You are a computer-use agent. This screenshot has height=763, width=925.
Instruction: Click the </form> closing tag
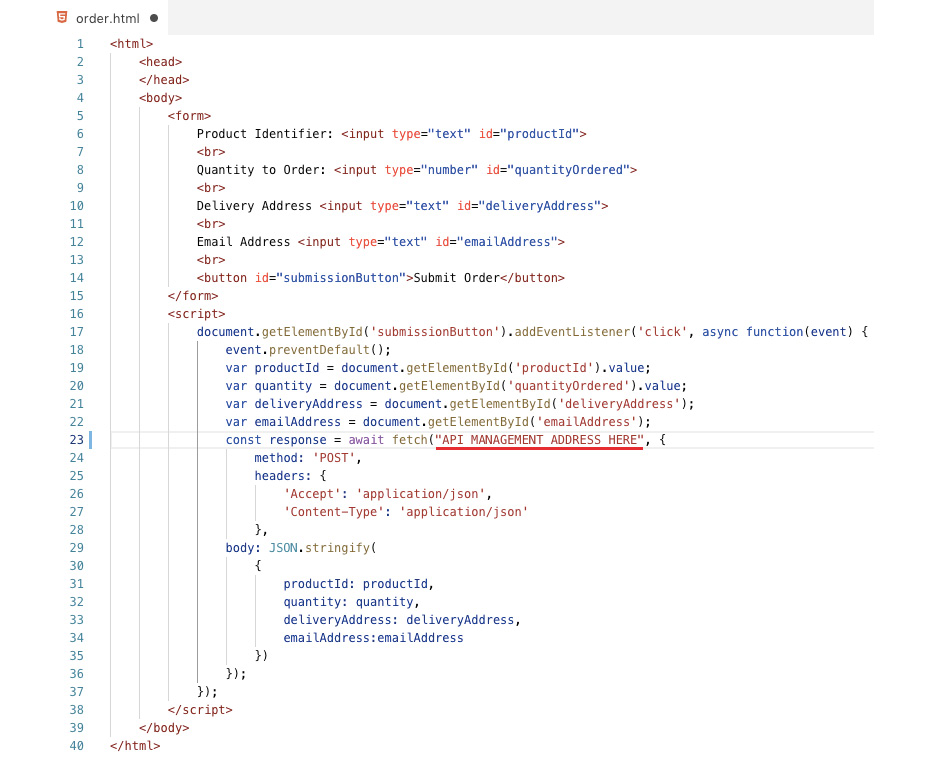pos(193,296)
